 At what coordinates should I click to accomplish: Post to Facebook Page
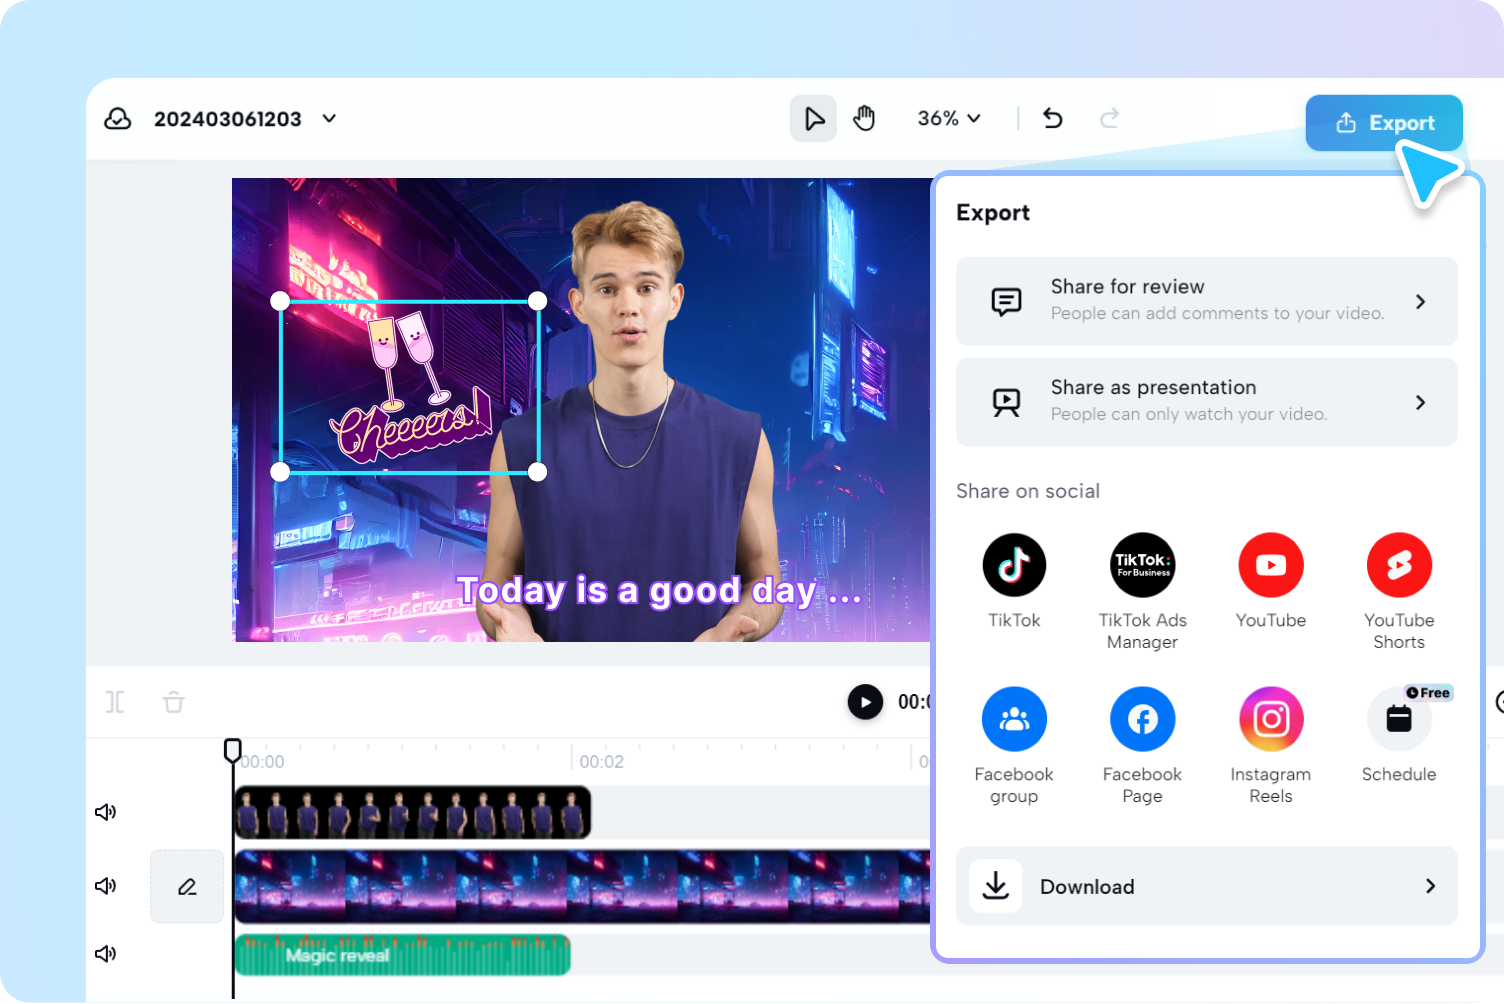tap(1142, 719)
